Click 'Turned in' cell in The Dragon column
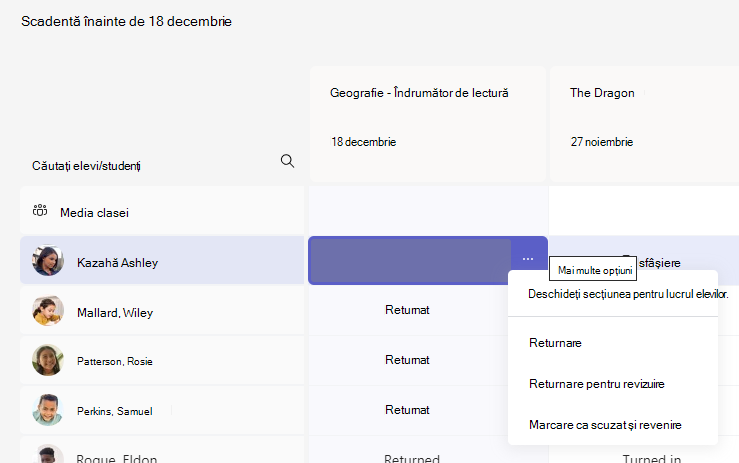This screenshot has height=463, width=739. tap(651, 458)
